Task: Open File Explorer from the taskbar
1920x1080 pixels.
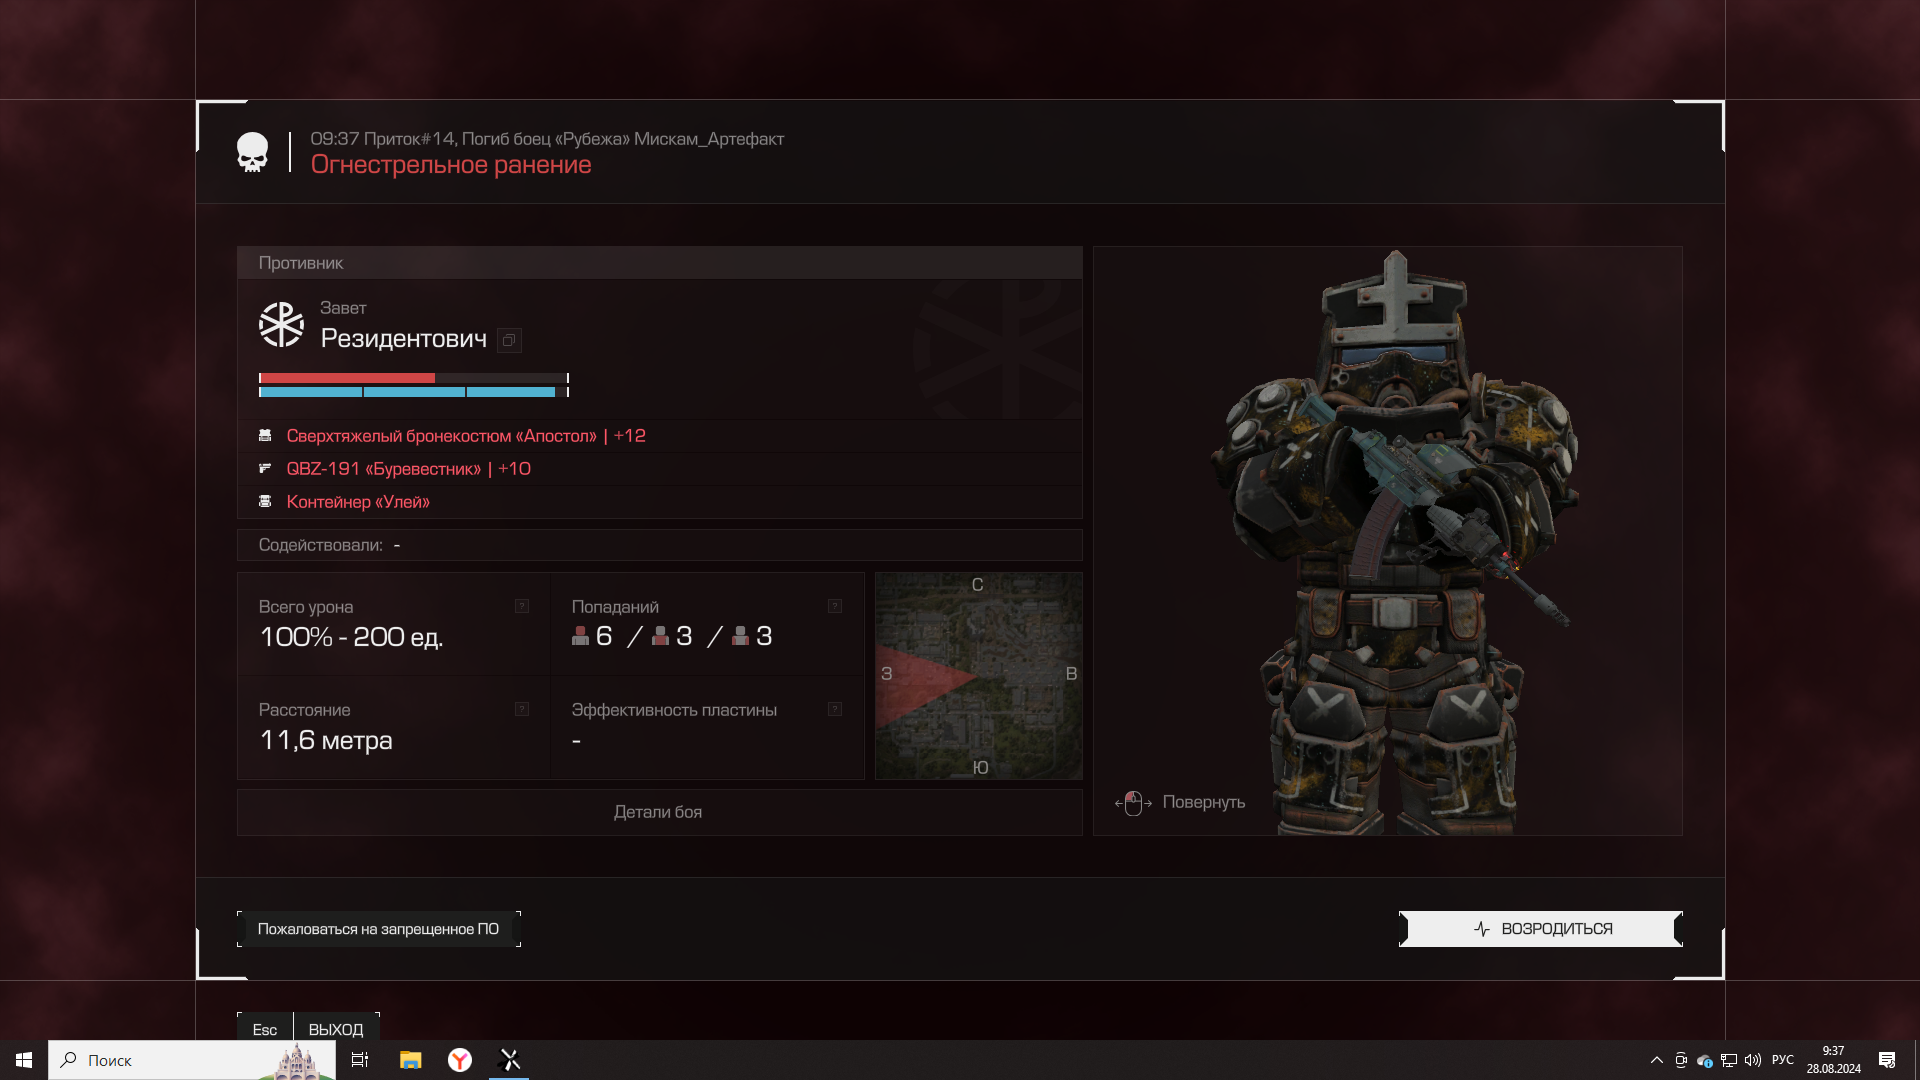Action: [410, 1060]
